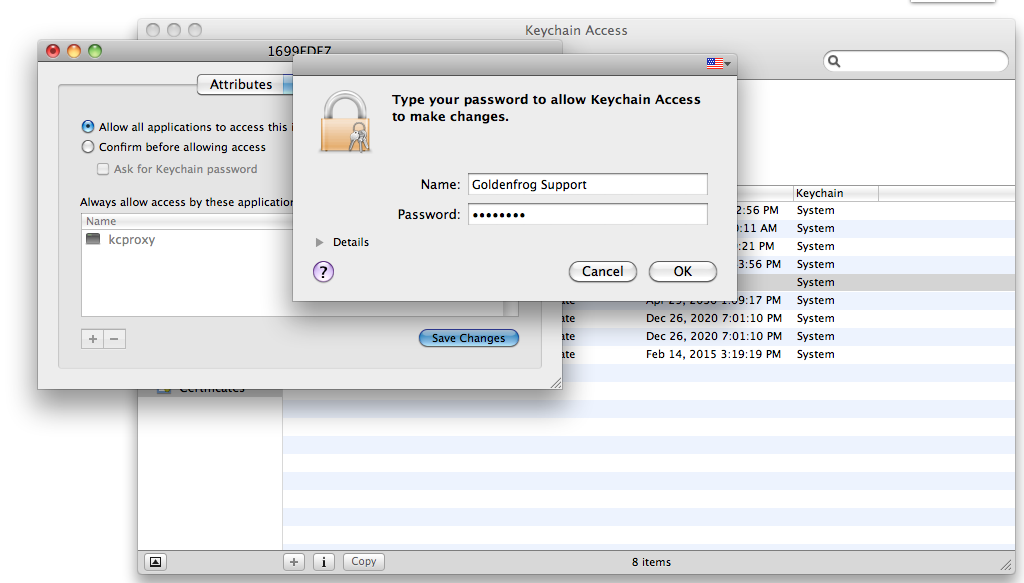Confirm the password with OK
1024x583 pixels.
[x=682, y=272]
